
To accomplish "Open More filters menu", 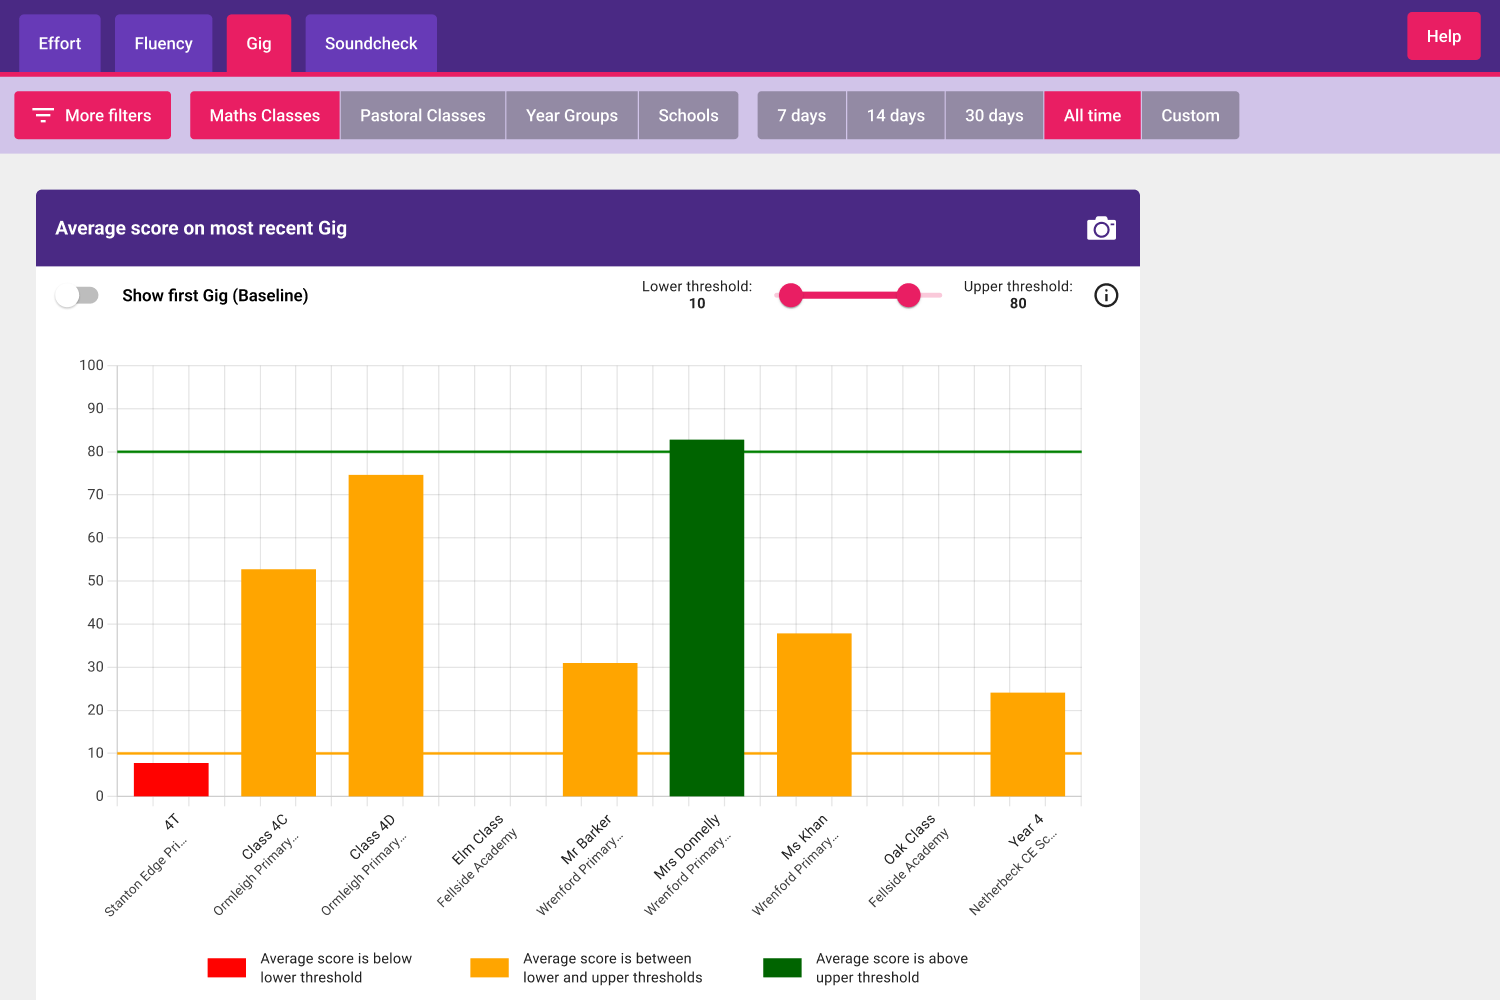I will tap(92, 116).
